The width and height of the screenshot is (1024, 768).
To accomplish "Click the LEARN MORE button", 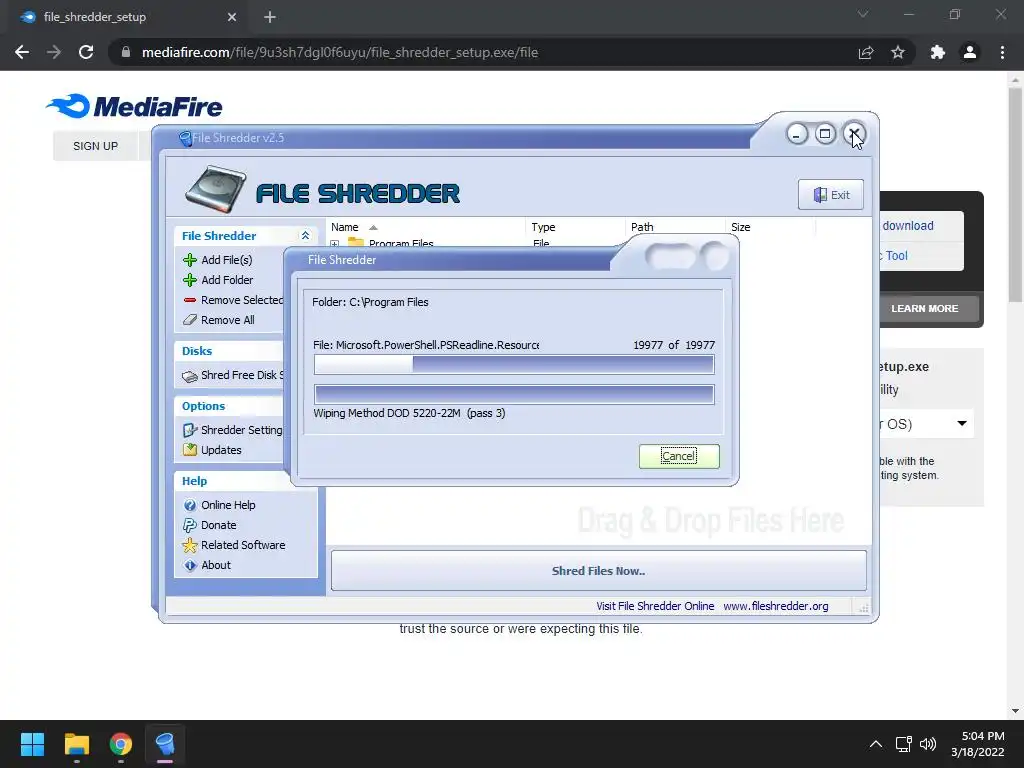I will 925,308.
